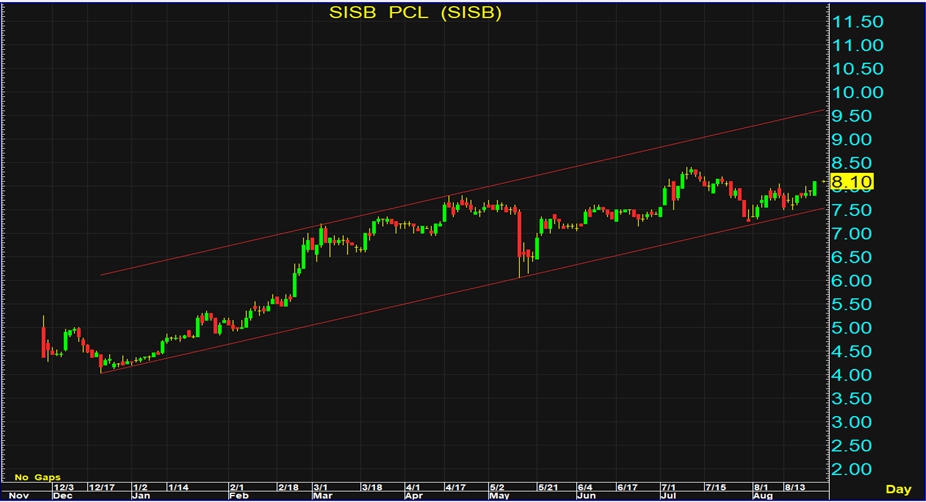Click the 12/3 date label
The image size is (926, 502).
coord(63,487)
